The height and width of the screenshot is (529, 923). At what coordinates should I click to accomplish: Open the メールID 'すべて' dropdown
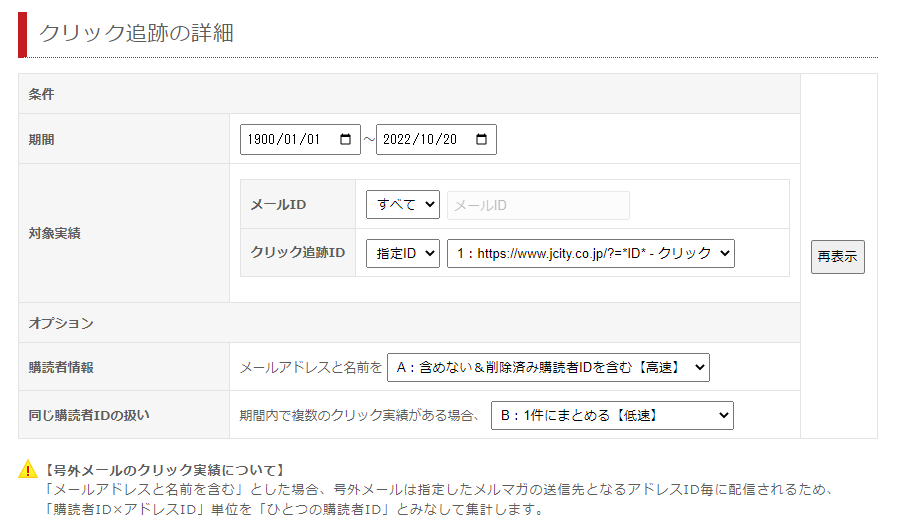click(403, 205)
